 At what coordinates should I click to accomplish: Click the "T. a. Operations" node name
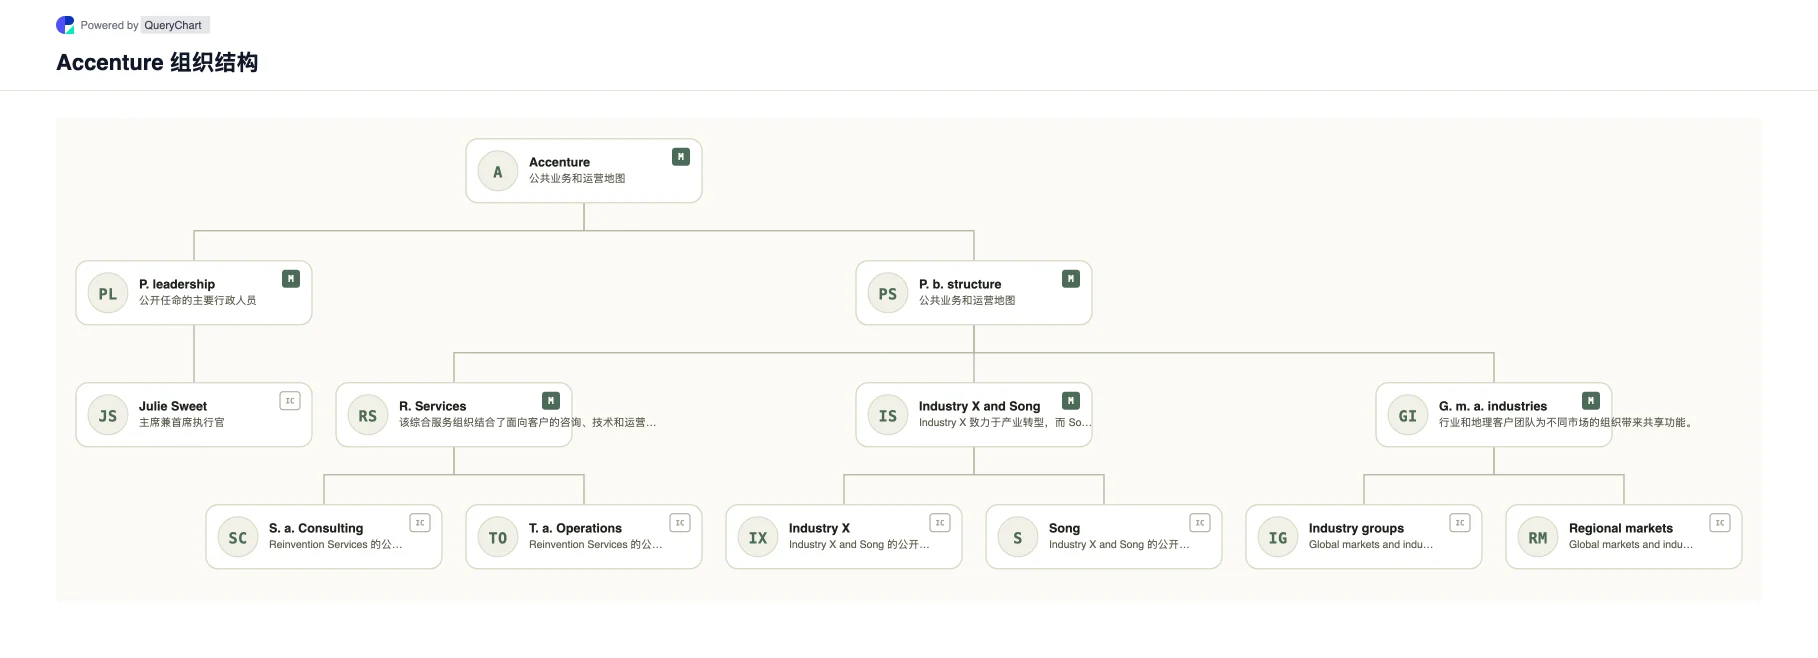coord(575,528)
